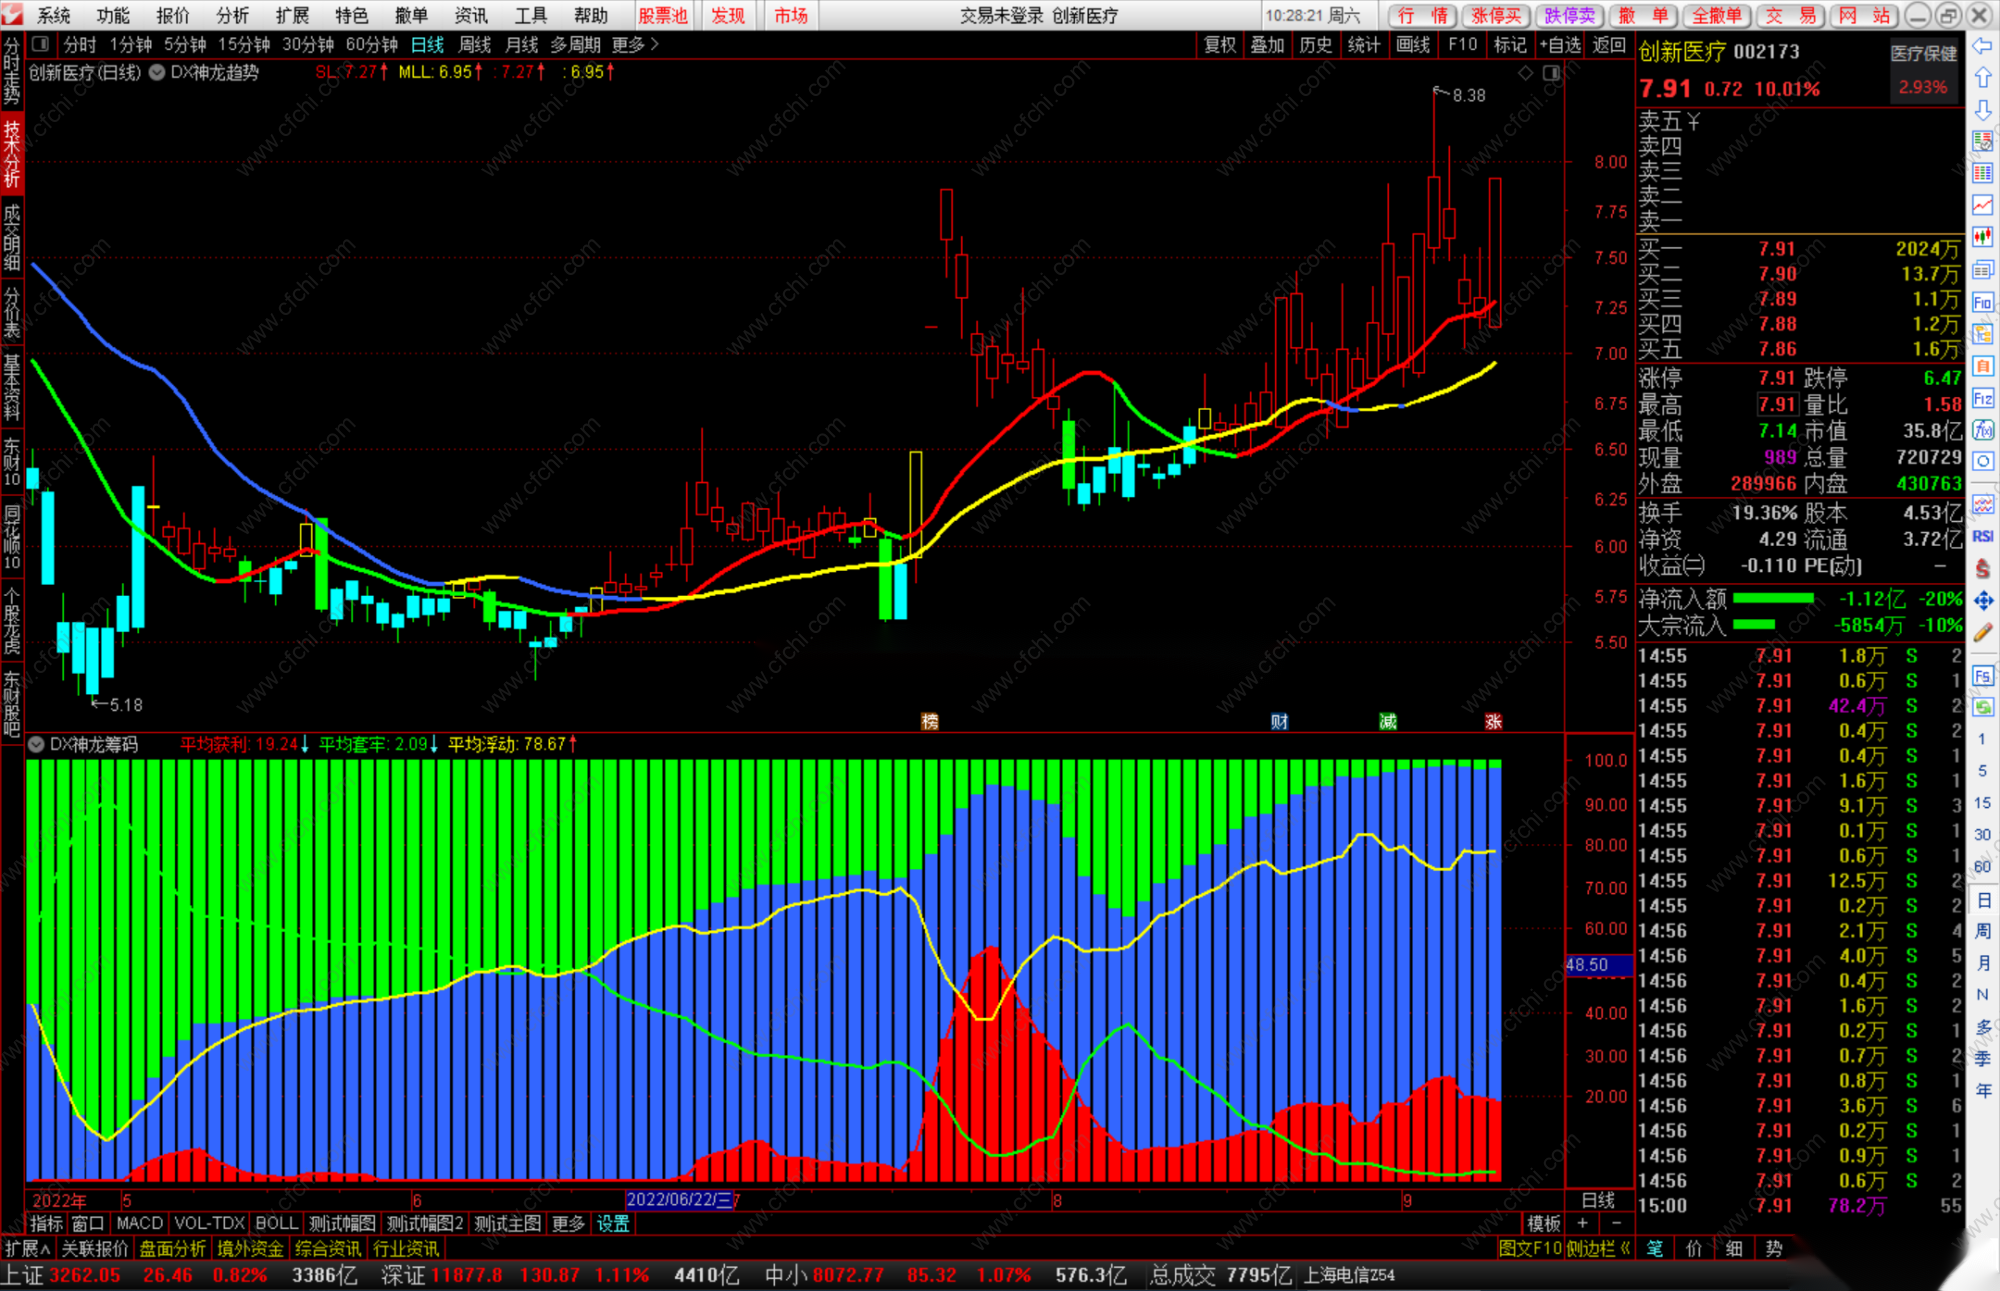The height and width of the screenshot is (1291, 2000).
Task: Click the f(x) formula icon
Action: [1983, 431]
